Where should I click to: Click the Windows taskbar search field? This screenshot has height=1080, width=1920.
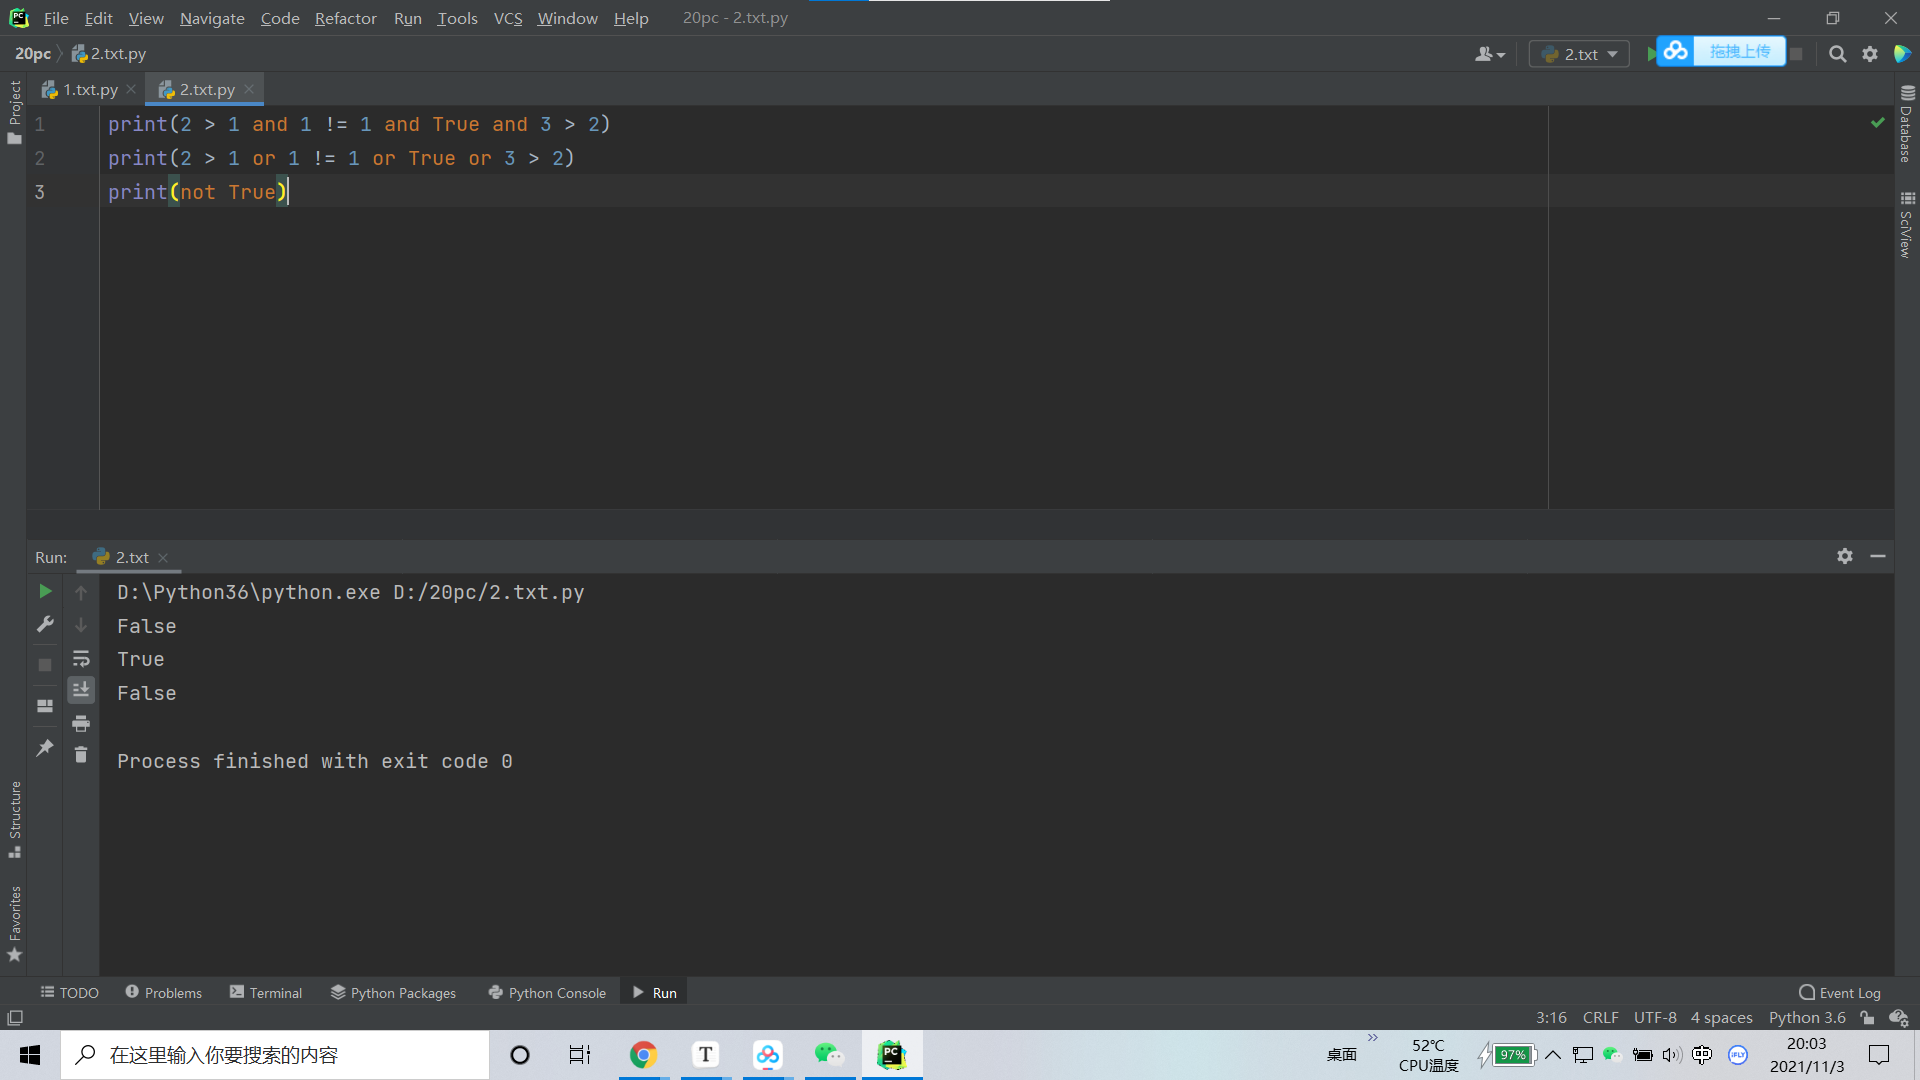(275, 1055)
